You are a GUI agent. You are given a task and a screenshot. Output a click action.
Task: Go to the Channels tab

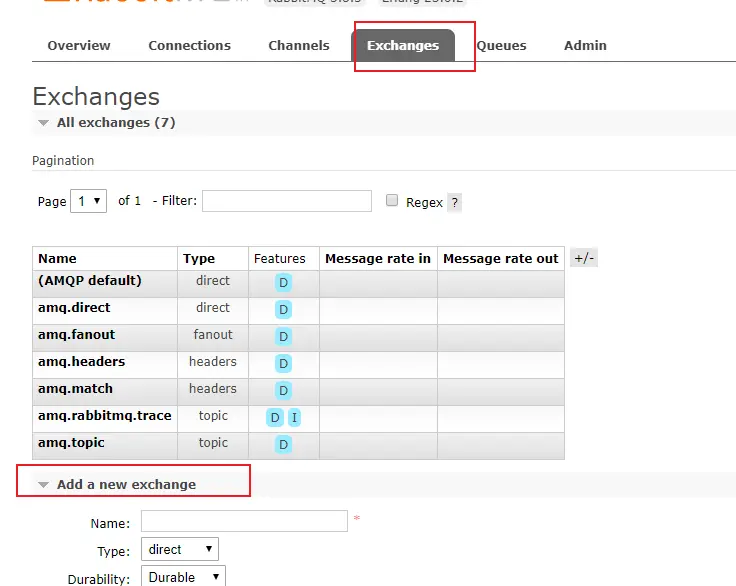point(299,46)
